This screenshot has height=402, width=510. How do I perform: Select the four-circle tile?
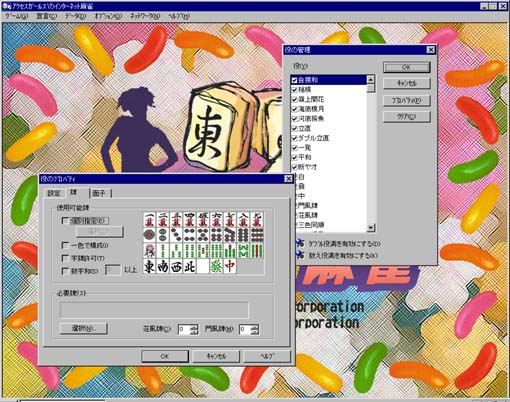[x=190, y=235]
